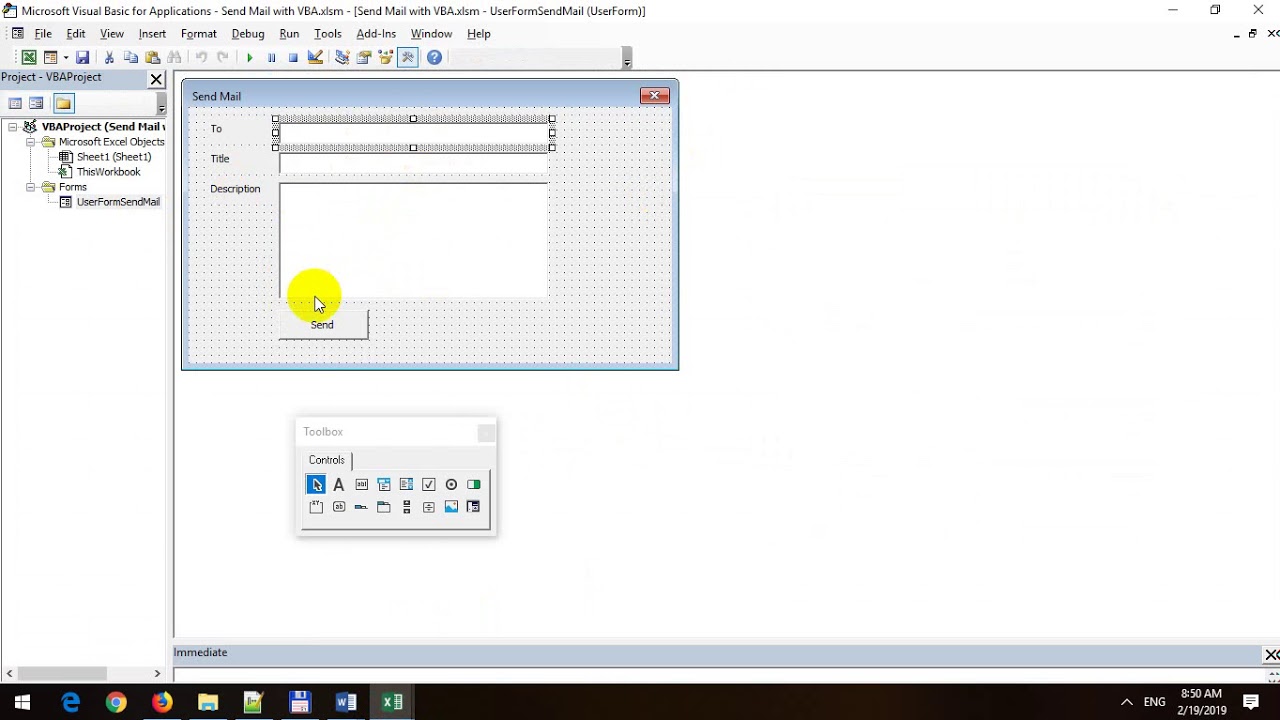Image resolution: width=1280 pixels, height=720 pixels.
Task: Select the Frame tool in Toolbox
Action: (316, 507)
